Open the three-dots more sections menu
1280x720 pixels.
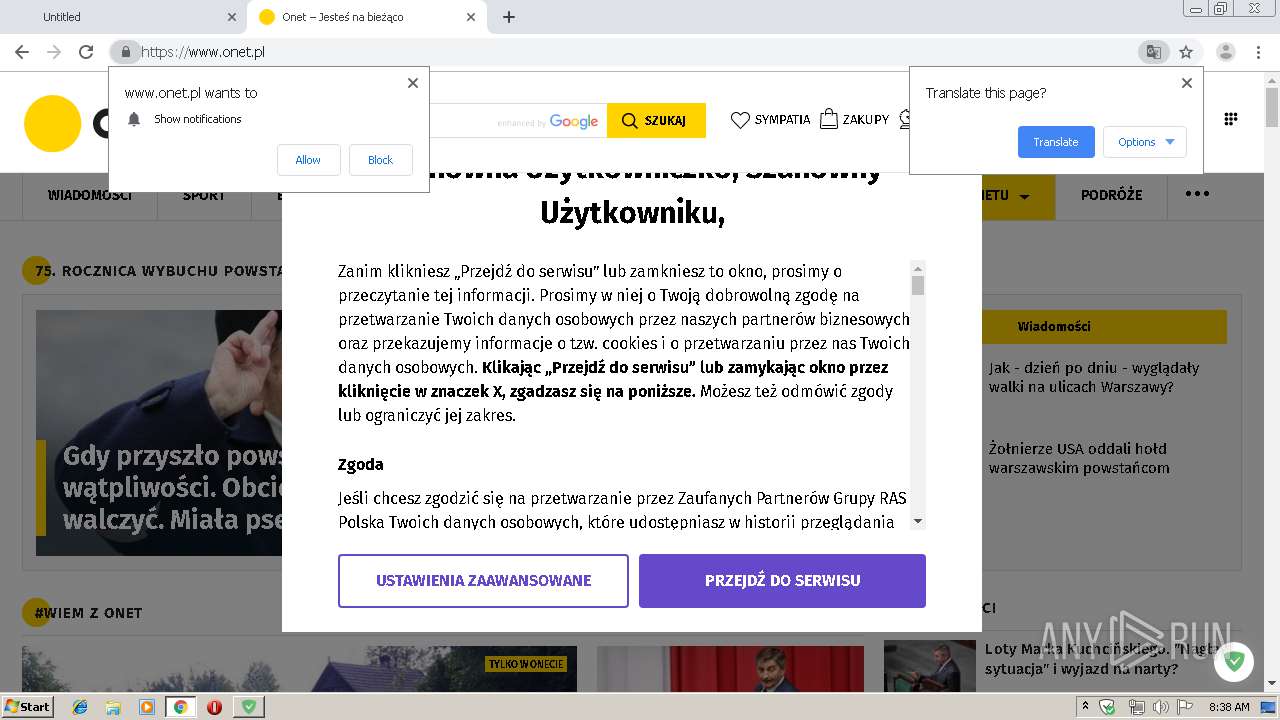pyautogui.click(x=1197, y=195)
